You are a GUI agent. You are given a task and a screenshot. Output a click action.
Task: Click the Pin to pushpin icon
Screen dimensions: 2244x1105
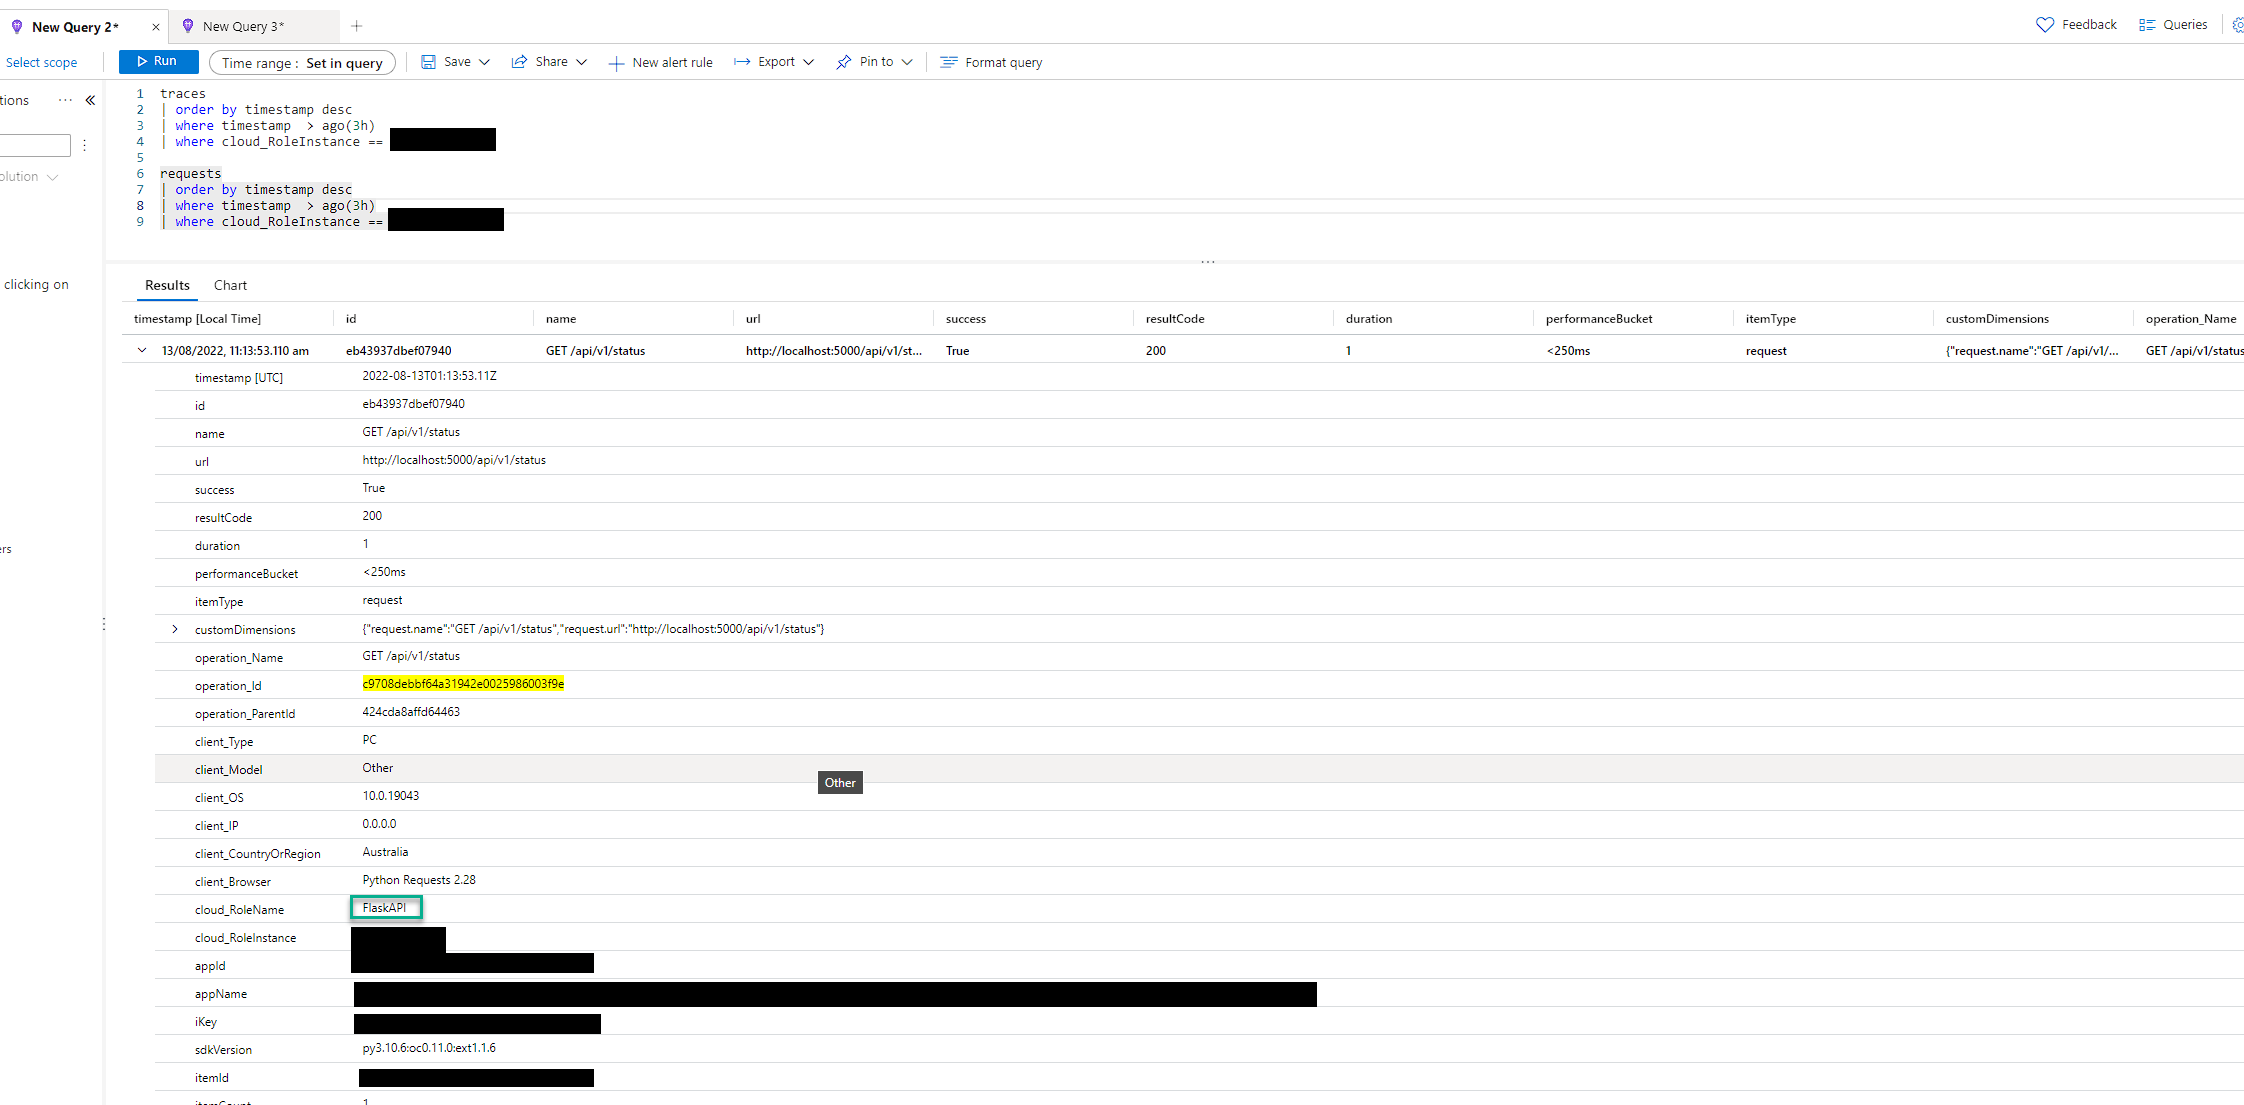tap(844, 62)
